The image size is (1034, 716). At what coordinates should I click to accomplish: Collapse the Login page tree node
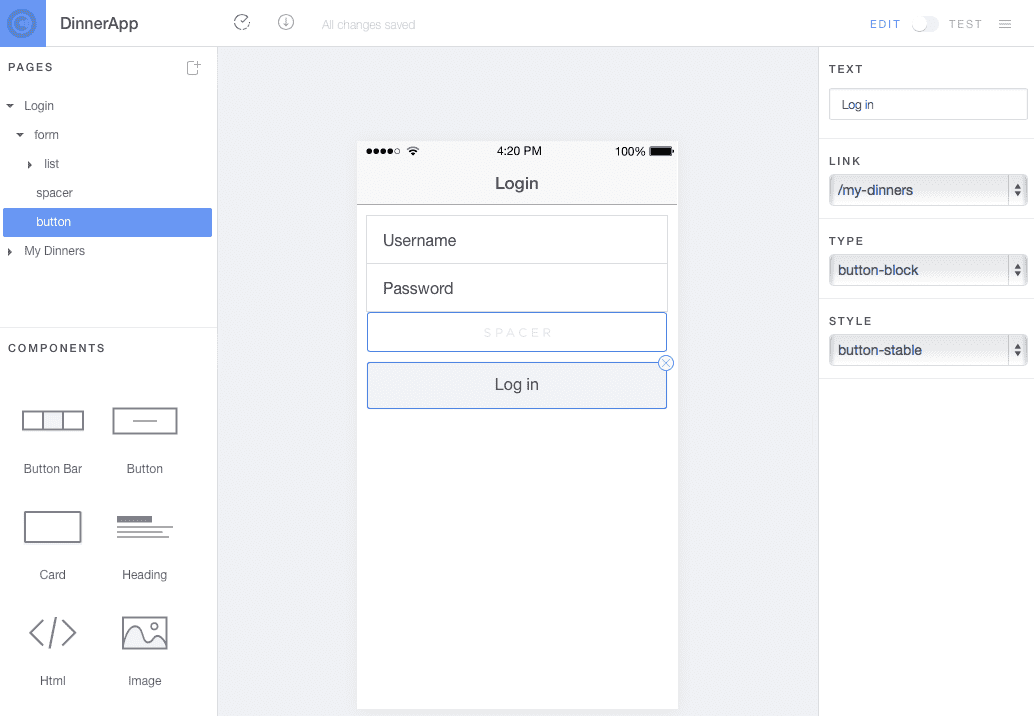tap(10, 105)
